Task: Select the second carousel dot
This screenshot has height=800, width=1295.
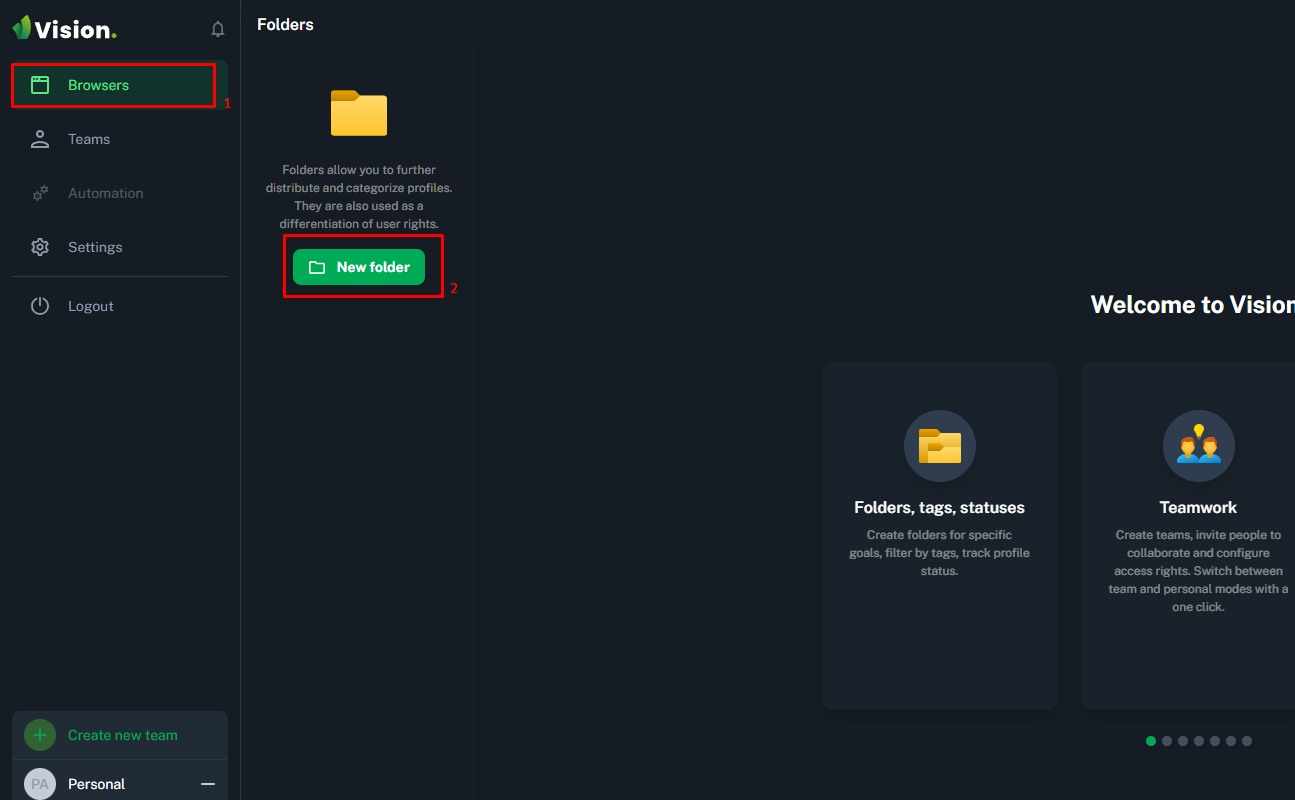Action: coord(1167,741)
